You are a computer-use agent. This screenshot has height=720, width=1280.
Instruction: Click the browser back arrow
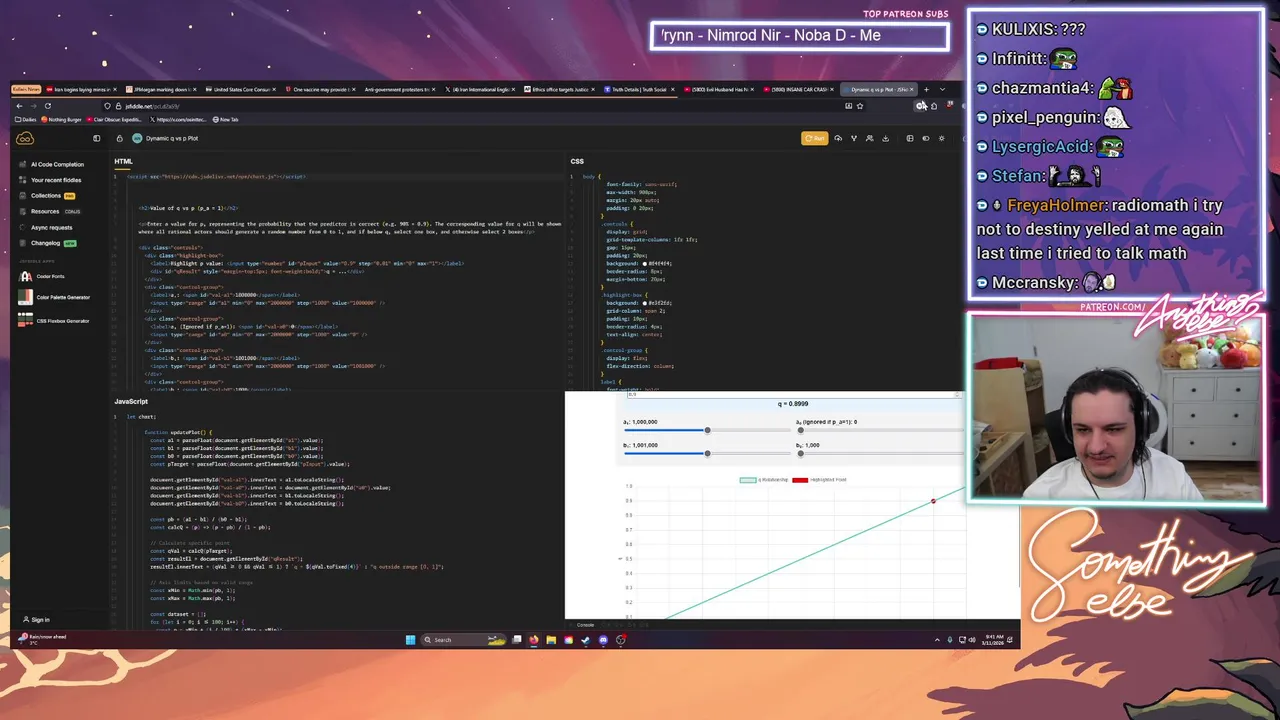click(x=19, y=106)
